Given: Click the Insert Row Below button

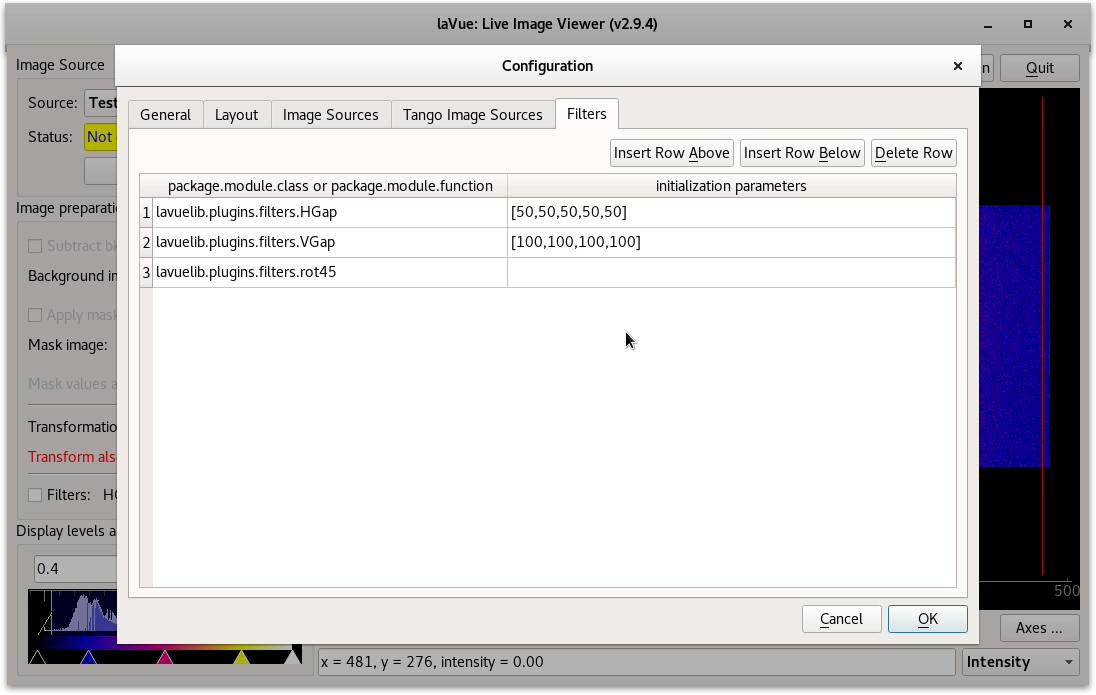Looking at the screenshot, I should pyautogui.click(x=802, y=152).
